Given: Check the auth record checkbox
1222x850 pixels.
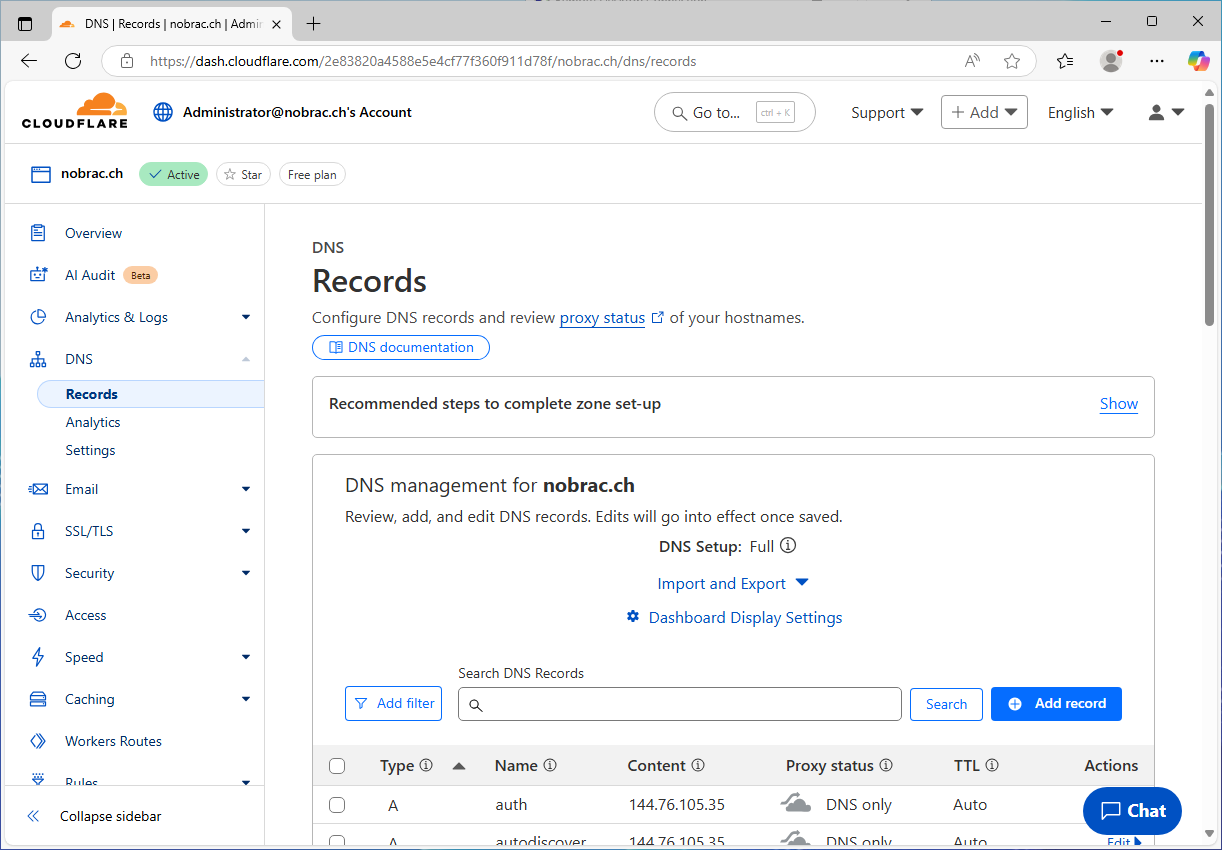Looking at the screenshot, I should point(337,805).
